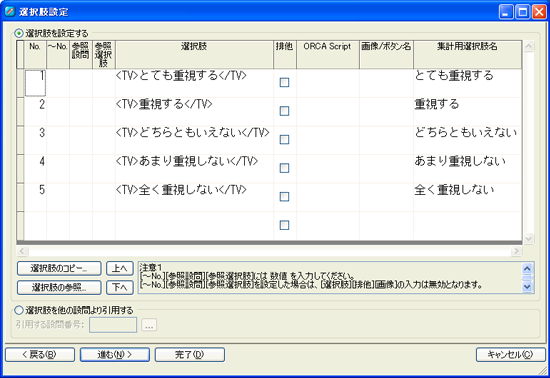Select the No. cell containing 5
550x378 pixels.
pyautogui.click(x=35, y=197)
